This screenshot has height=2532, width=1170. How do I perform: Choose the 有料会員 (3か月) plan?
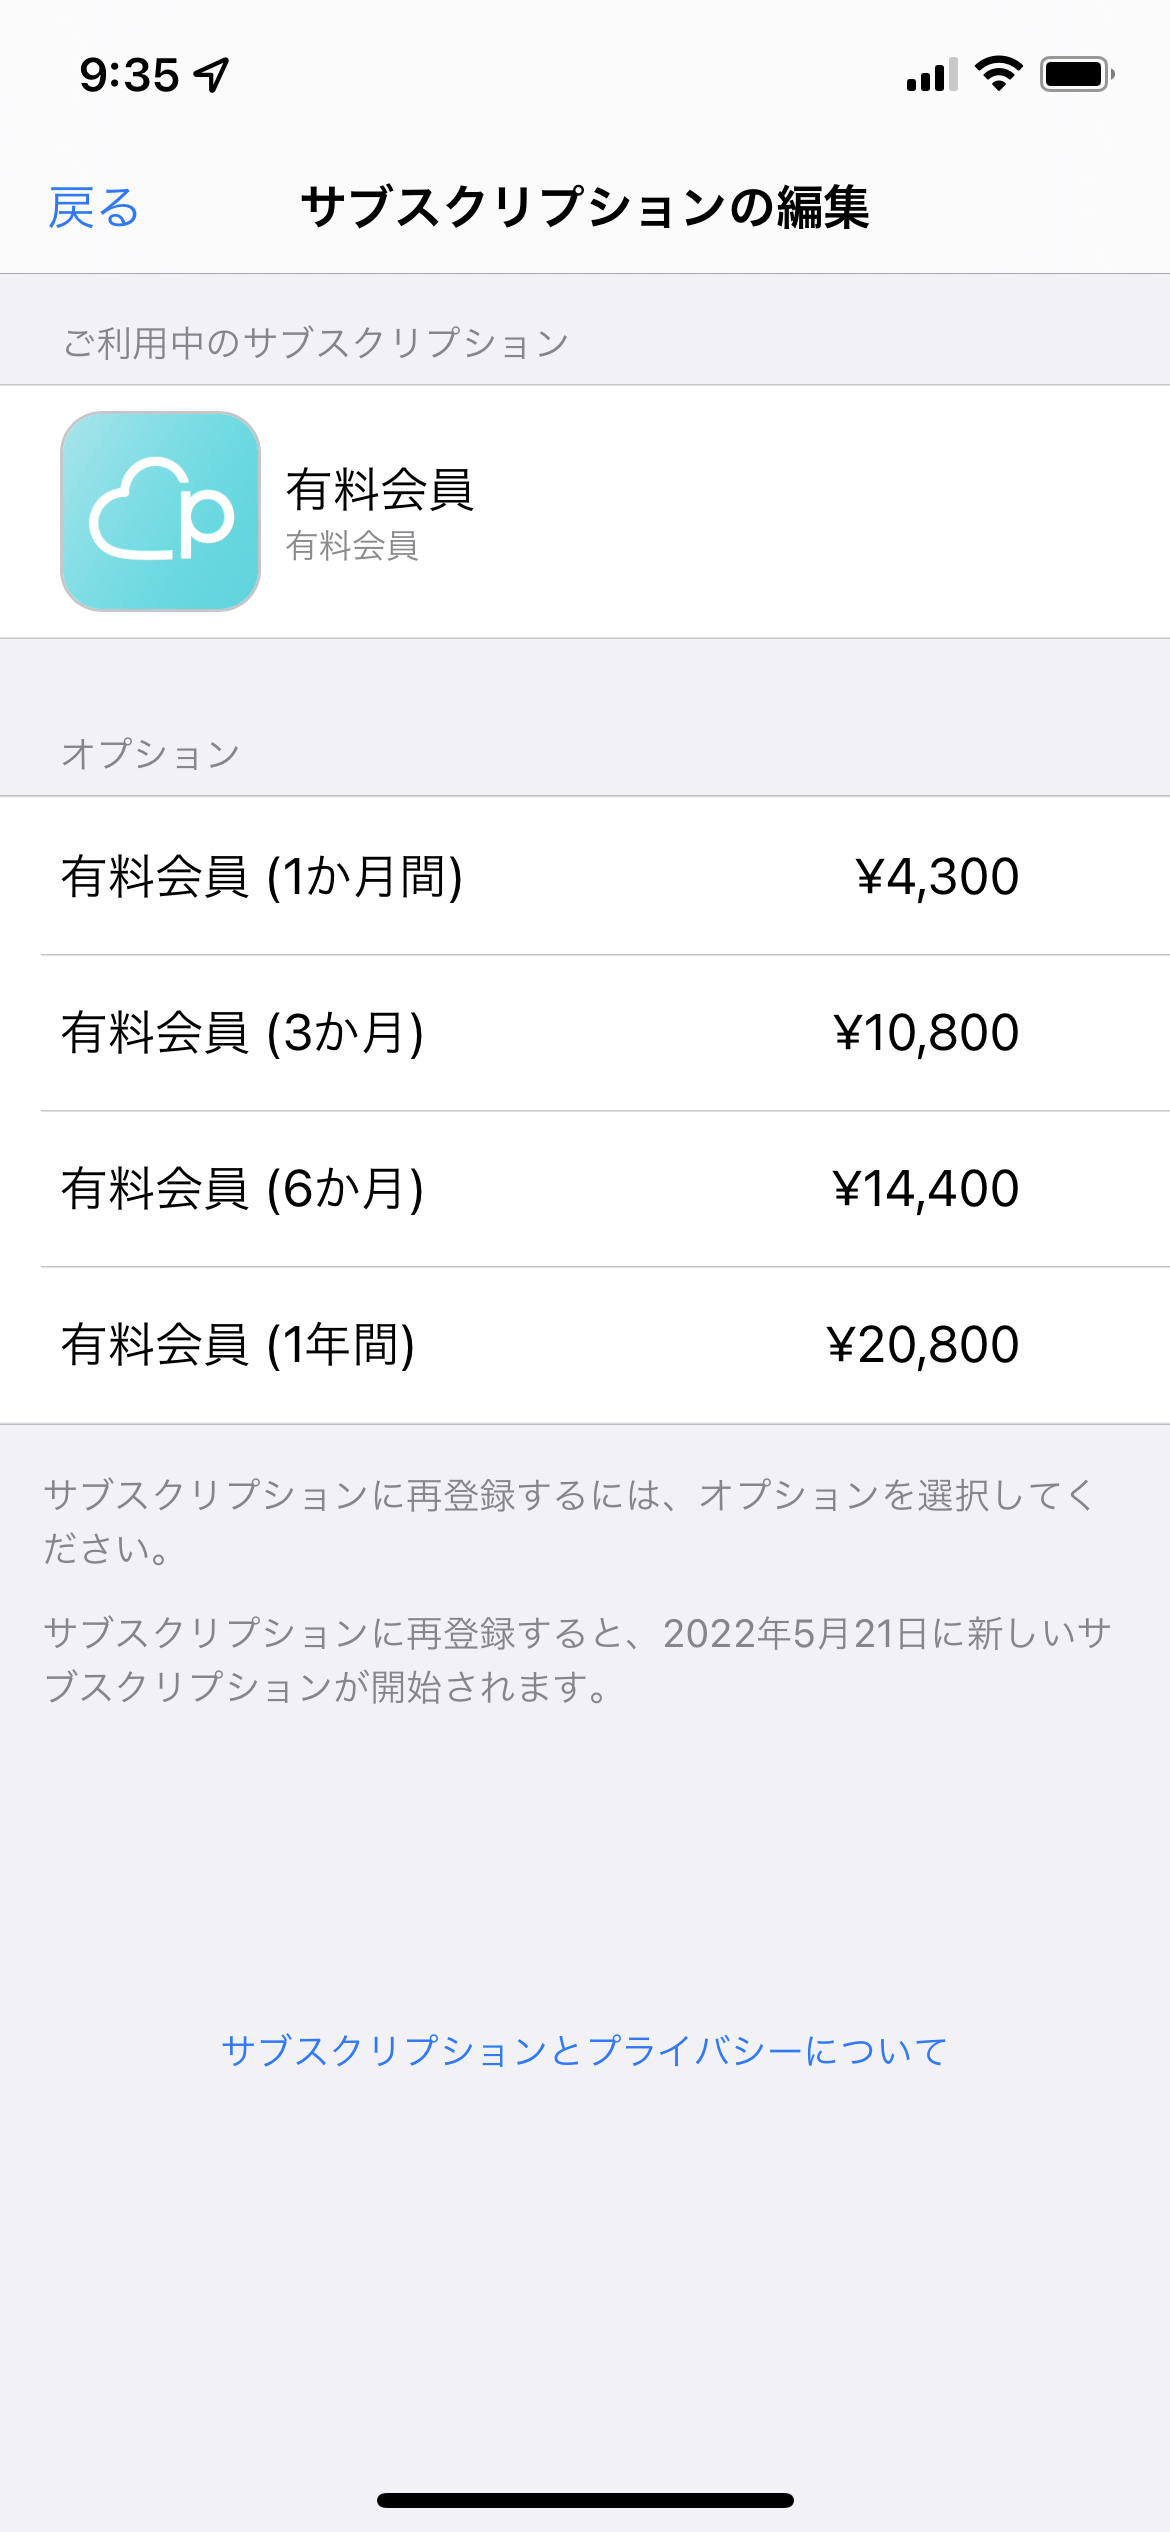coord(243,1032)
